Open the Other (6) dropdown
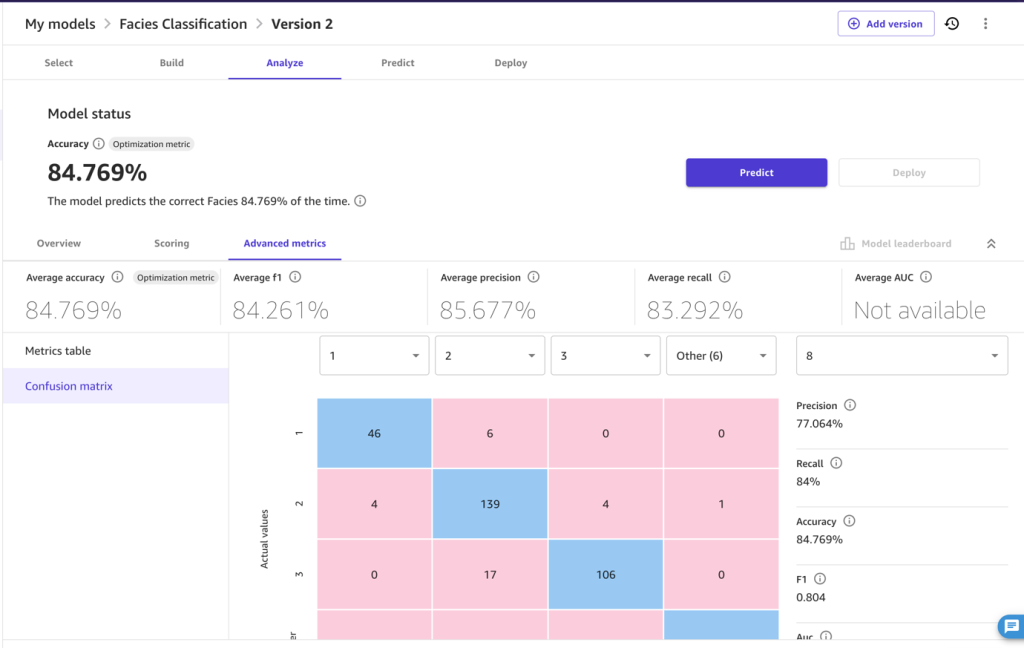1024x648 pixels. tap(721, 355)
